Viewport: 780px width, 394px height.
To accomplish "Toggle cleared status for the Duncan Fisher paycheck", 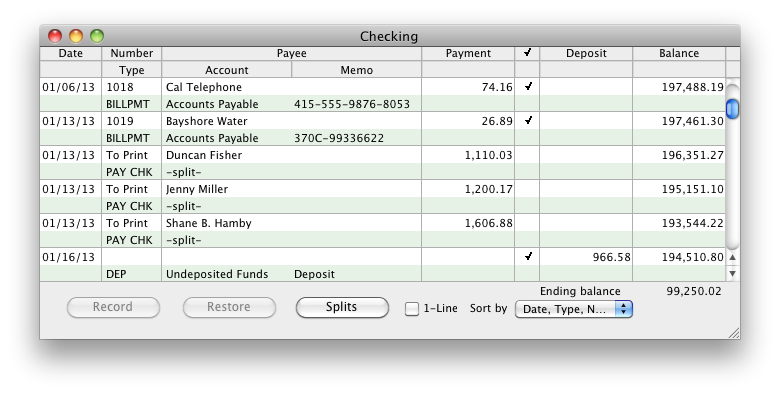I will (527, 155).
